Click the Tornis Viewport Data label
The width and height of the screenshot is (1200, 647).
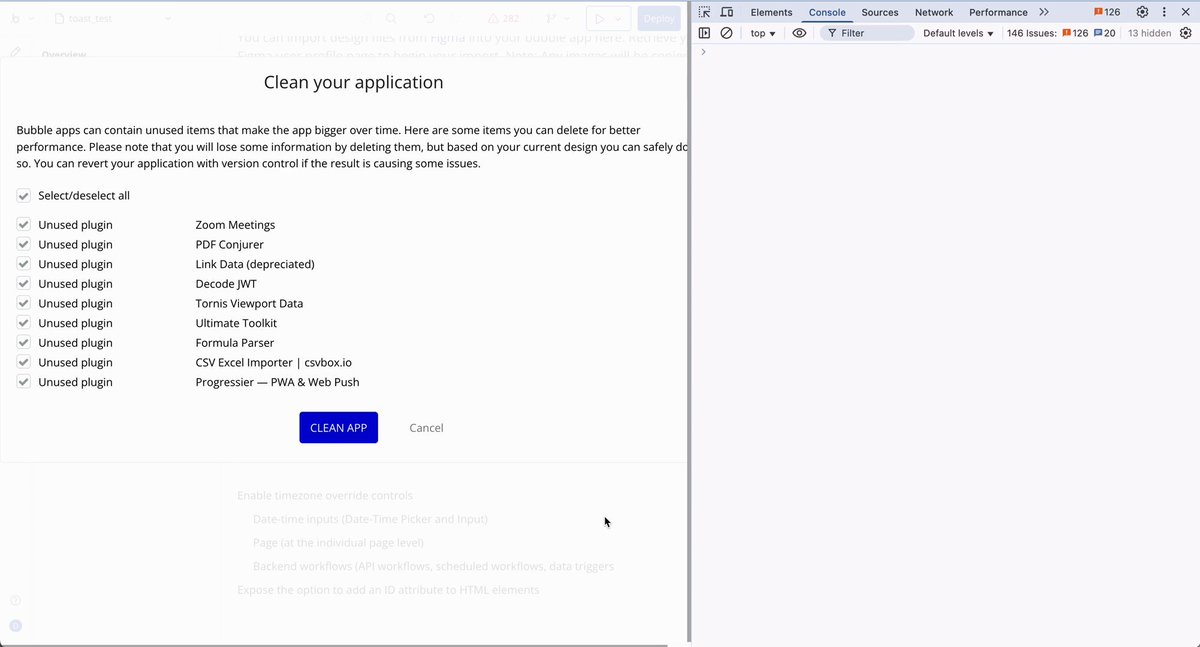[249, 304]
